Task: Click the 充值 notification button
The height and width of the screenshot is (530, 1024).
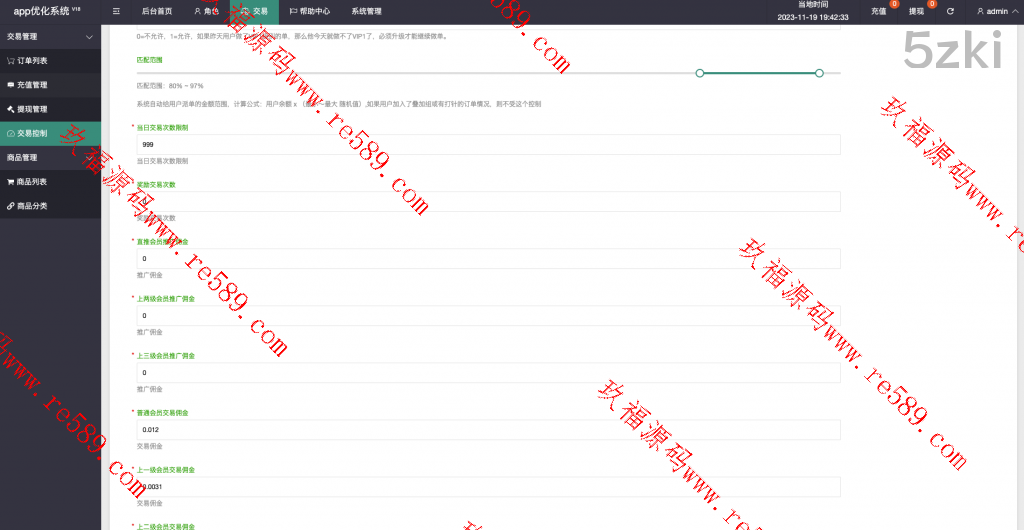Action: 878,11
